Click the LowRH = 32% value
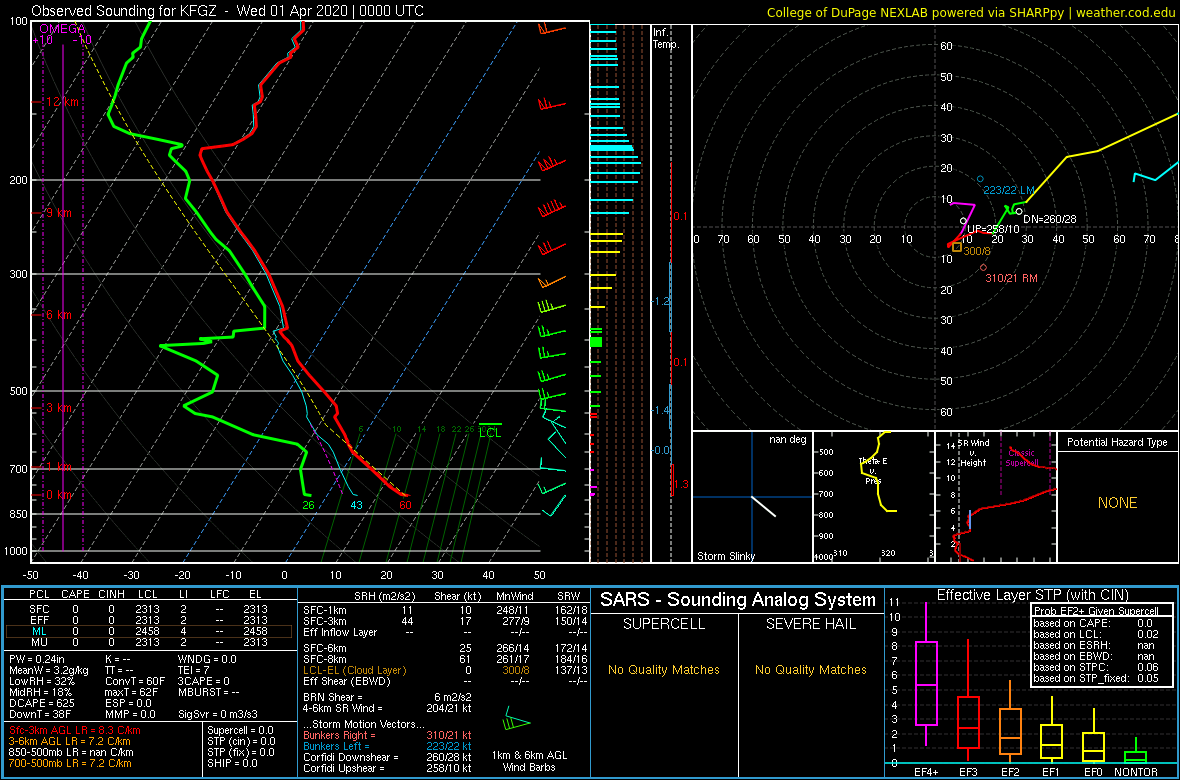Viewport: 1180px width, 780px height. (40, 680)
